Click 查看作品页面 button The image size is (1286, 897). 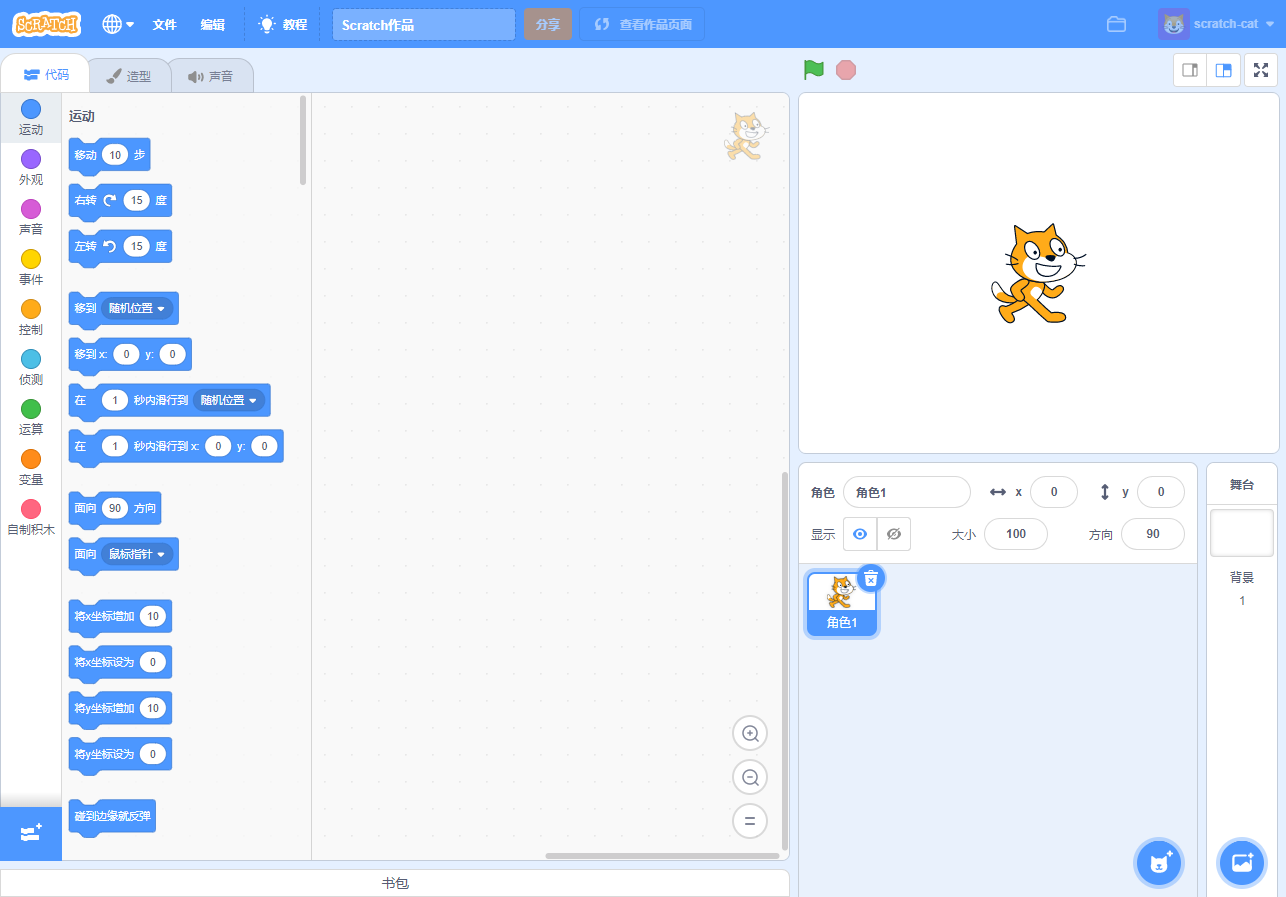click(x=642, y=25)
